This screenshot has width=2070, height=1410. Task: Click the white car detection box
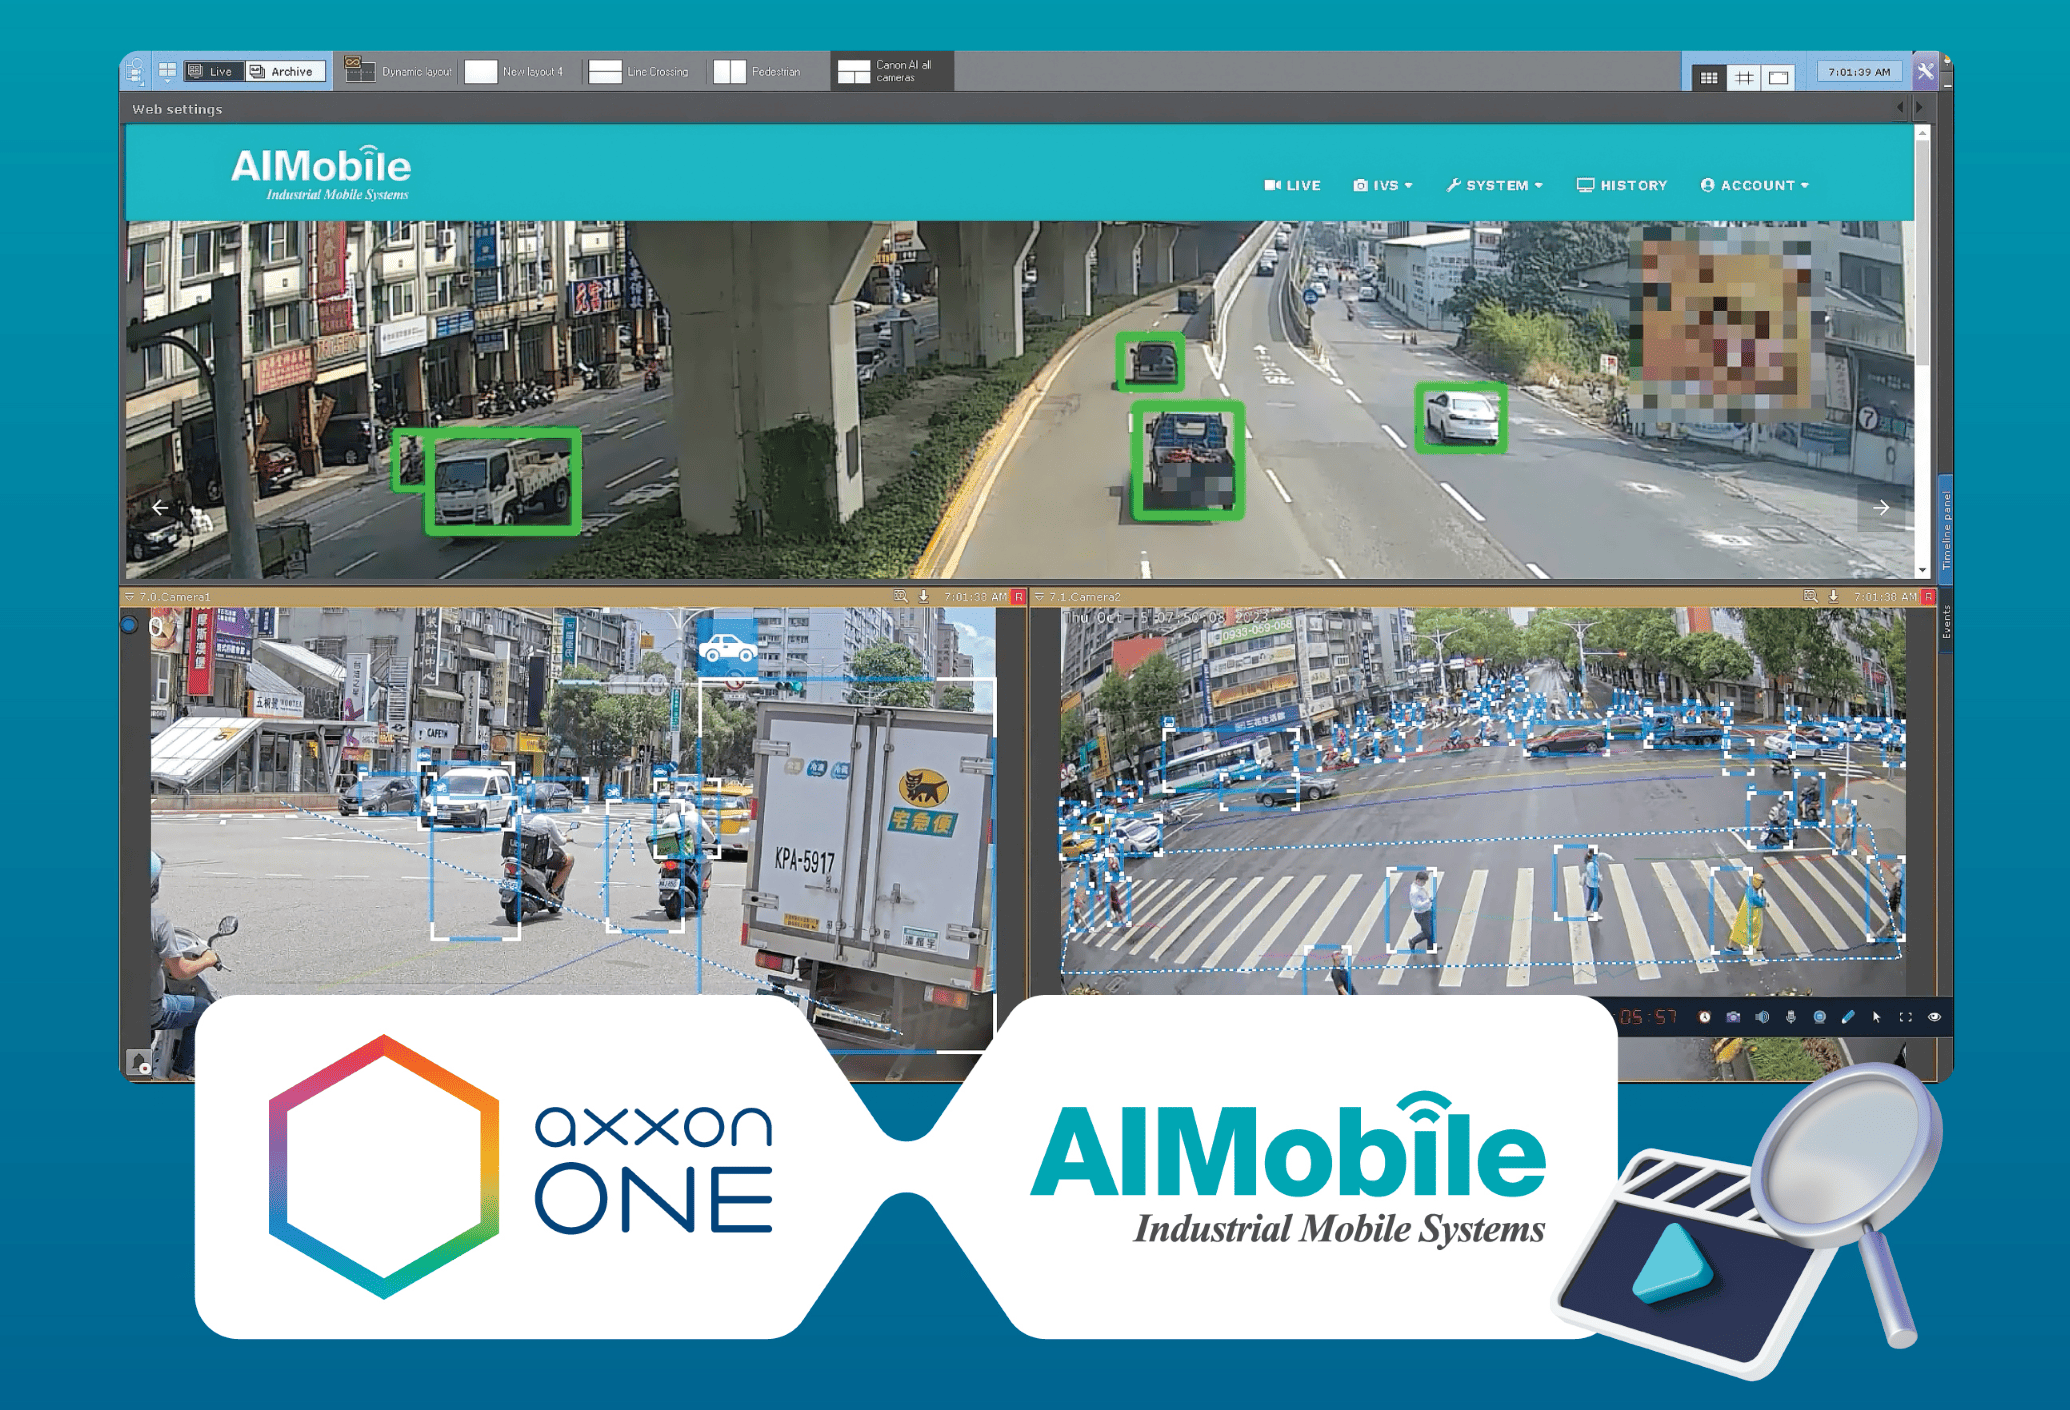tap(1461, 418)
